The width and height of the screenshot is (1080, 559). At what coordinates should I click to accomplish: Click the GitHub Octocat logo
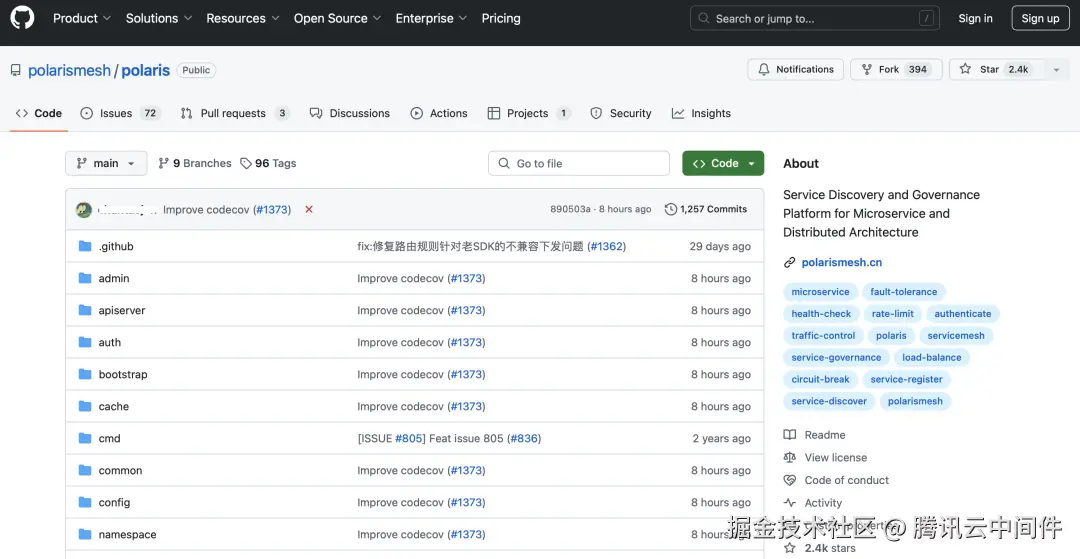pyautogui.click(x=22, y=18)
